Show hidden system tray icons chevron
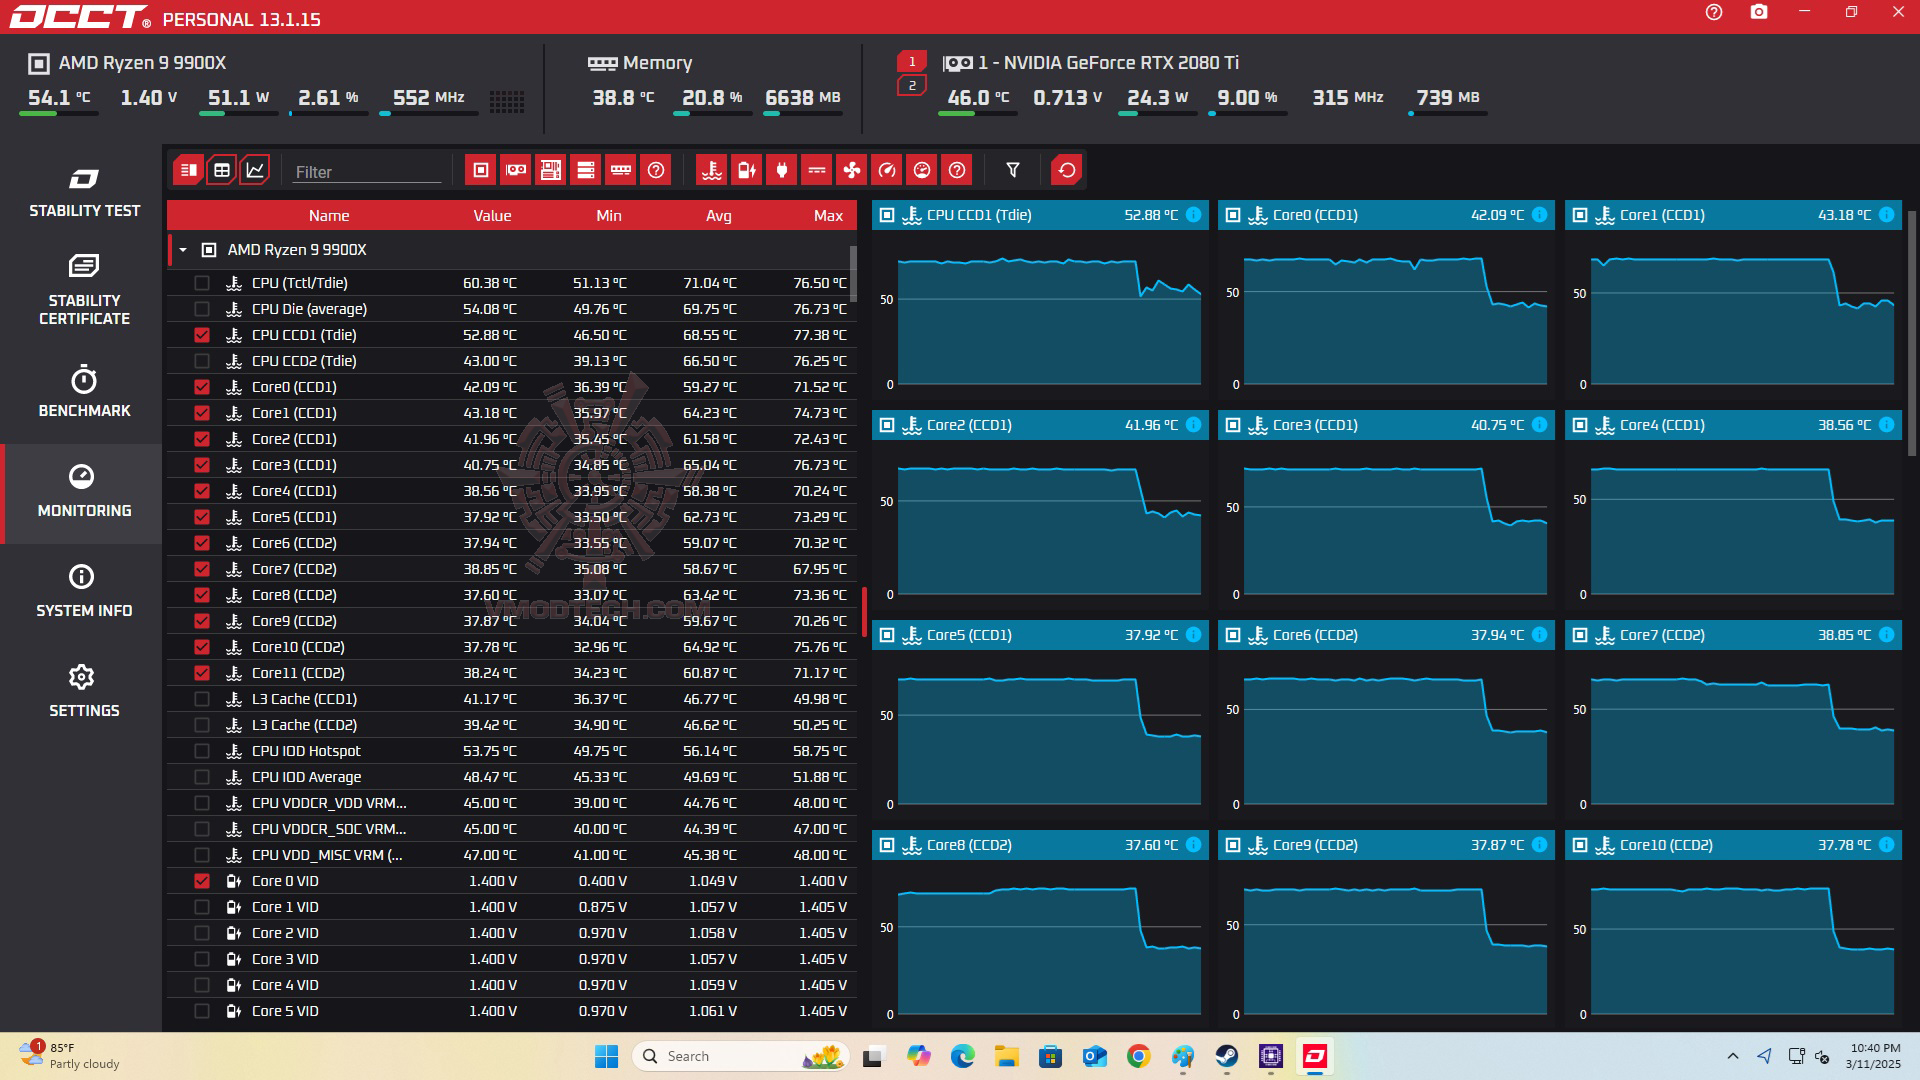The width and height of the screenshot is (1920, 1080). click(x=1732, y=1056)
